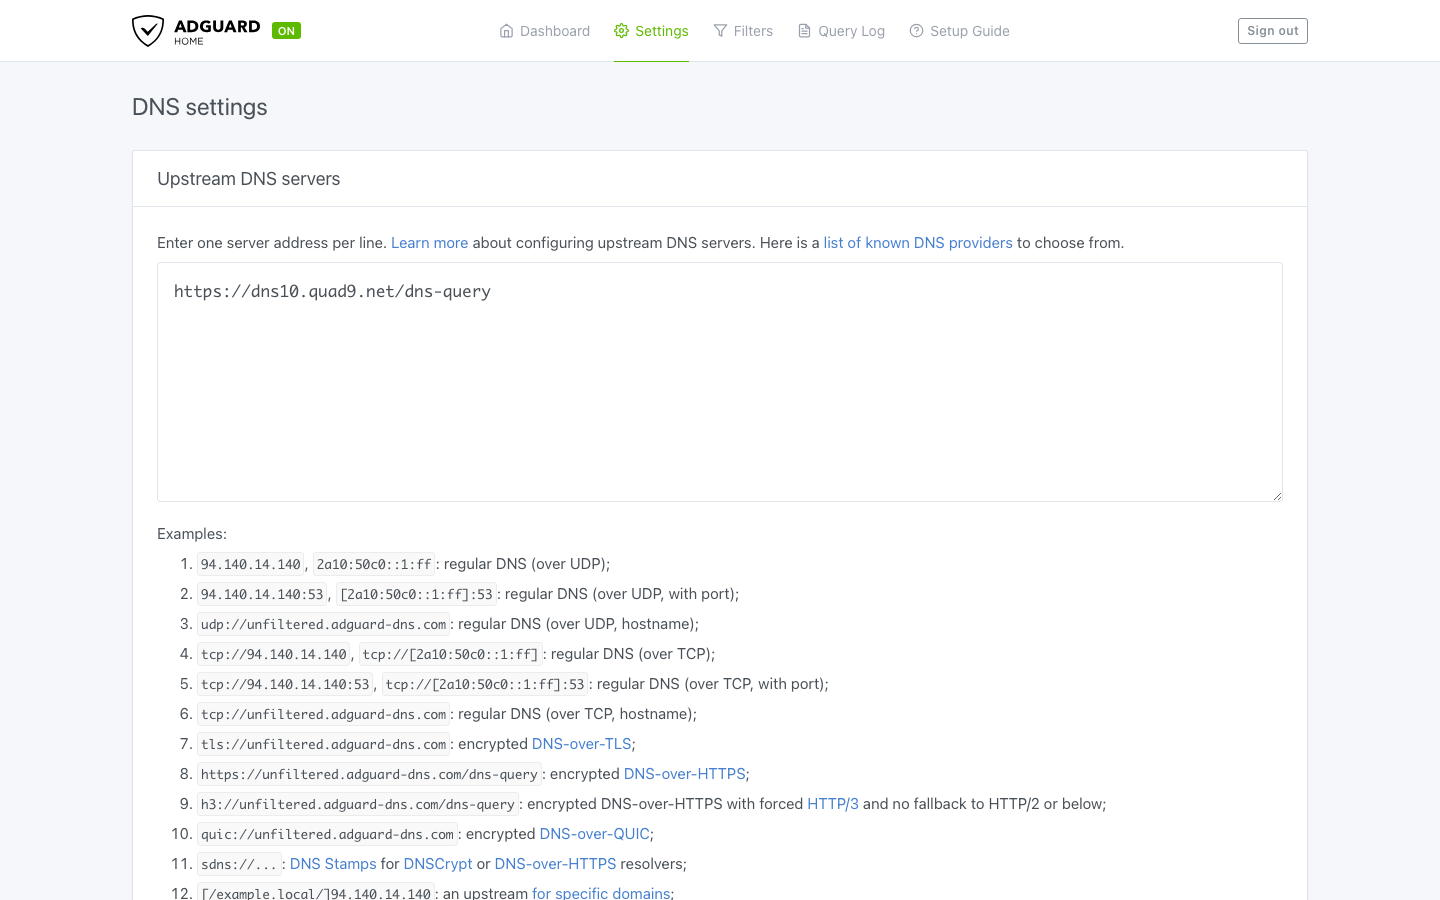Open the DNS-over-HTTPS link in example 8
The width and height of the screenshot is (1440, 900).
click(x=684, y=774)
